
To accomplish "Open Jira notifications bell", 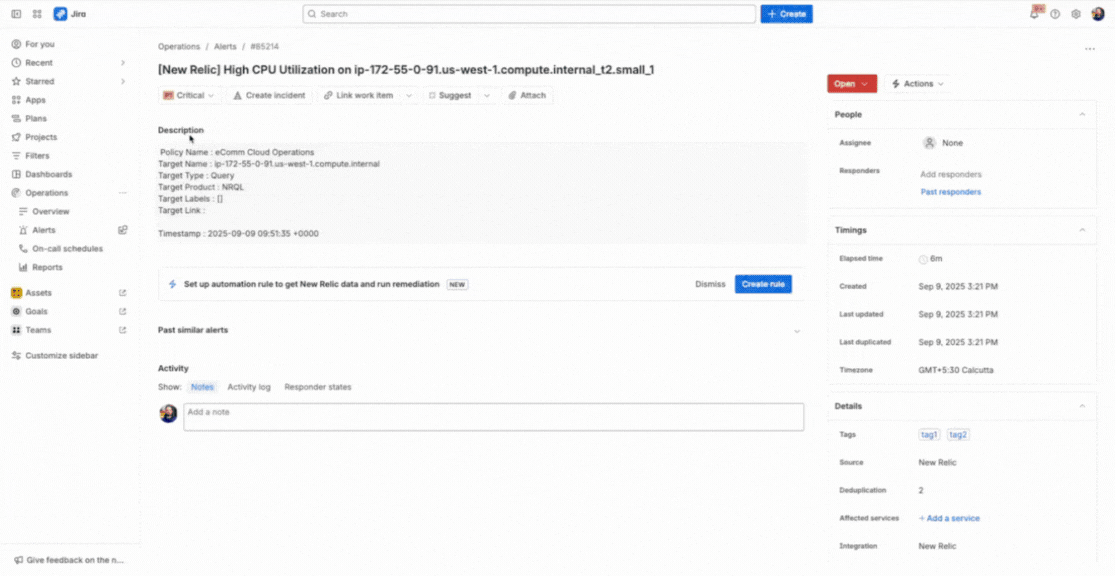I will (x=1035, y=13).
